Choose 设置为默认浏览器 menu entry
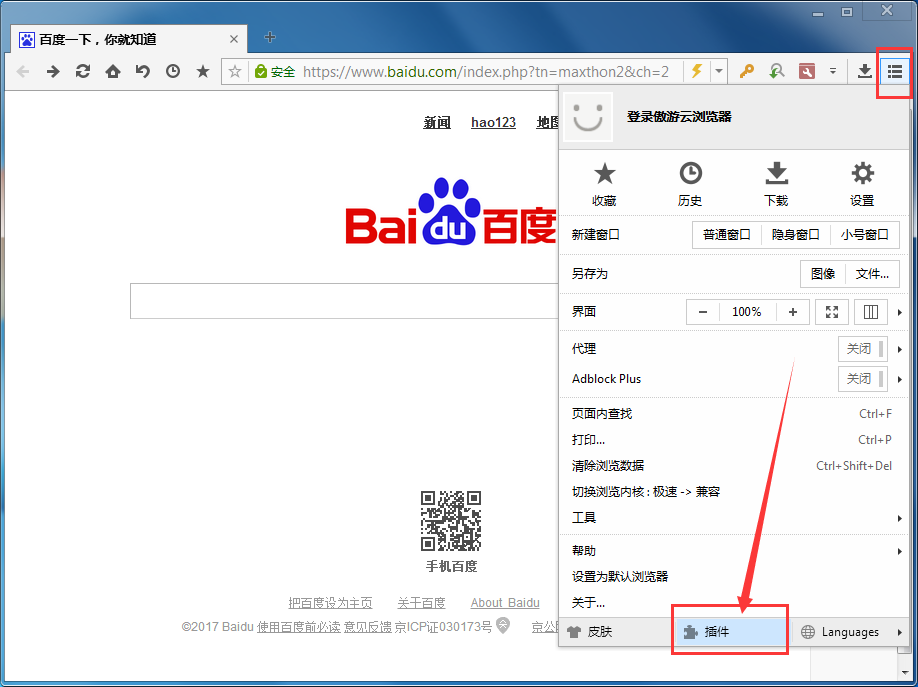 click(x=732, y=576)
